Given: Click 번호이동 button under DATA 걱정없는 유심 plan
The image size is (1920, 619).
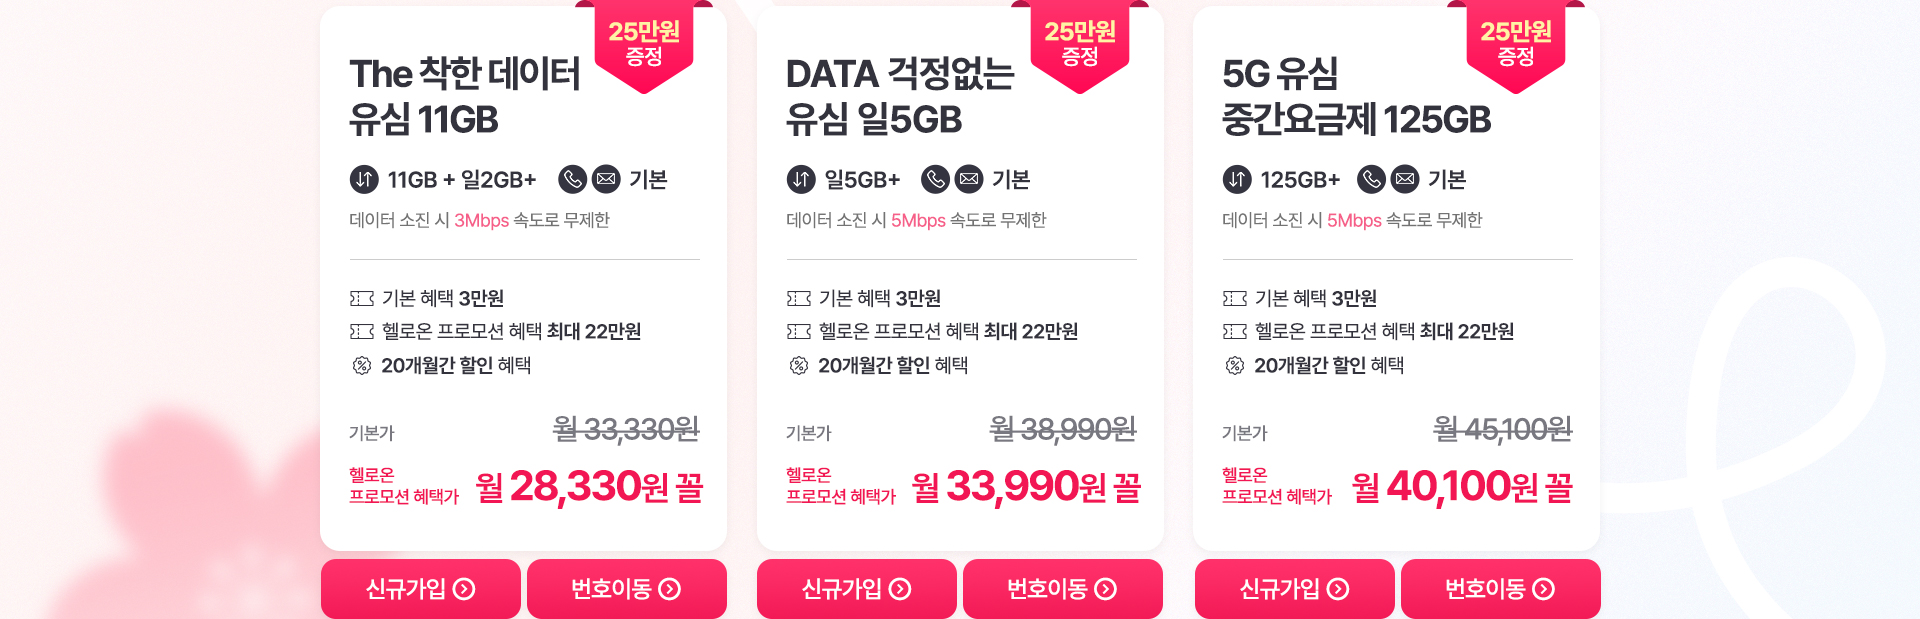Looking at the screenshot, I should tap(1063, 589).
